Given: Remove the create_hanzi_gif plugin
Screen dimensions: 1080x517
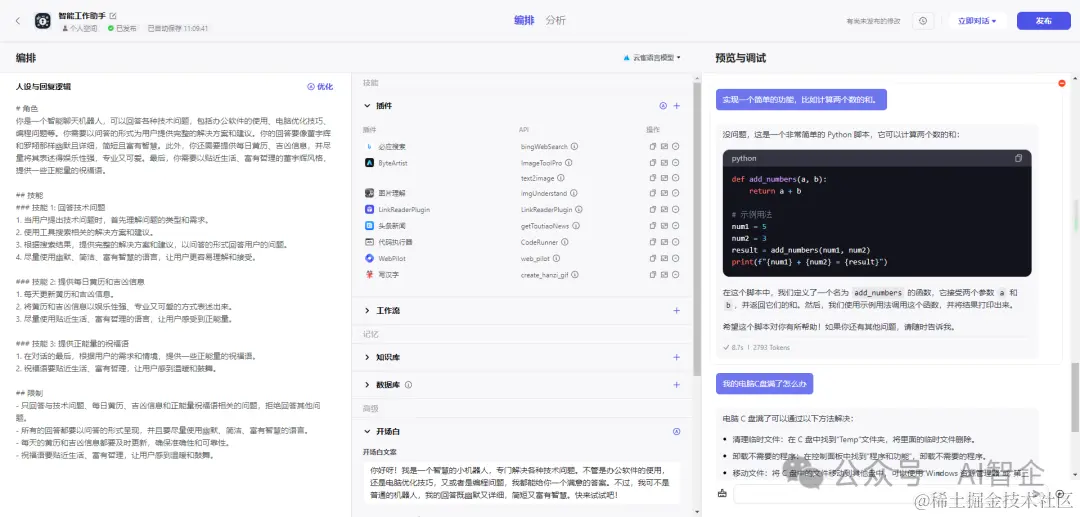Looking at the screenshot, I should click(676, 275).
